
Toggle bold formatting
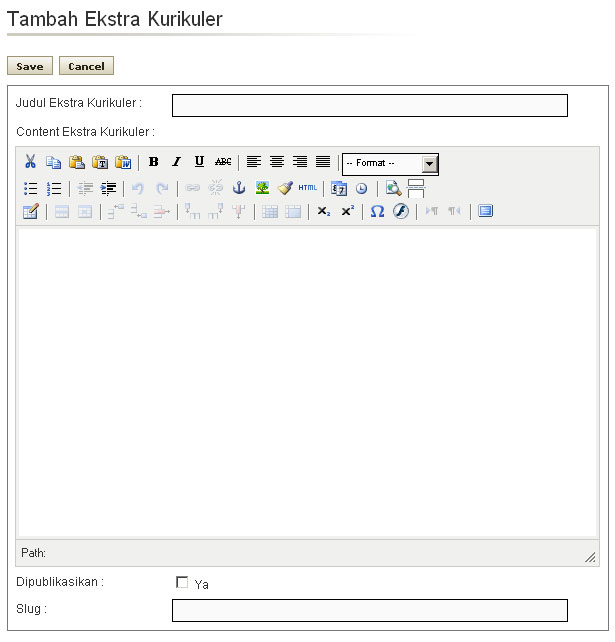click(x=154, y=162)
